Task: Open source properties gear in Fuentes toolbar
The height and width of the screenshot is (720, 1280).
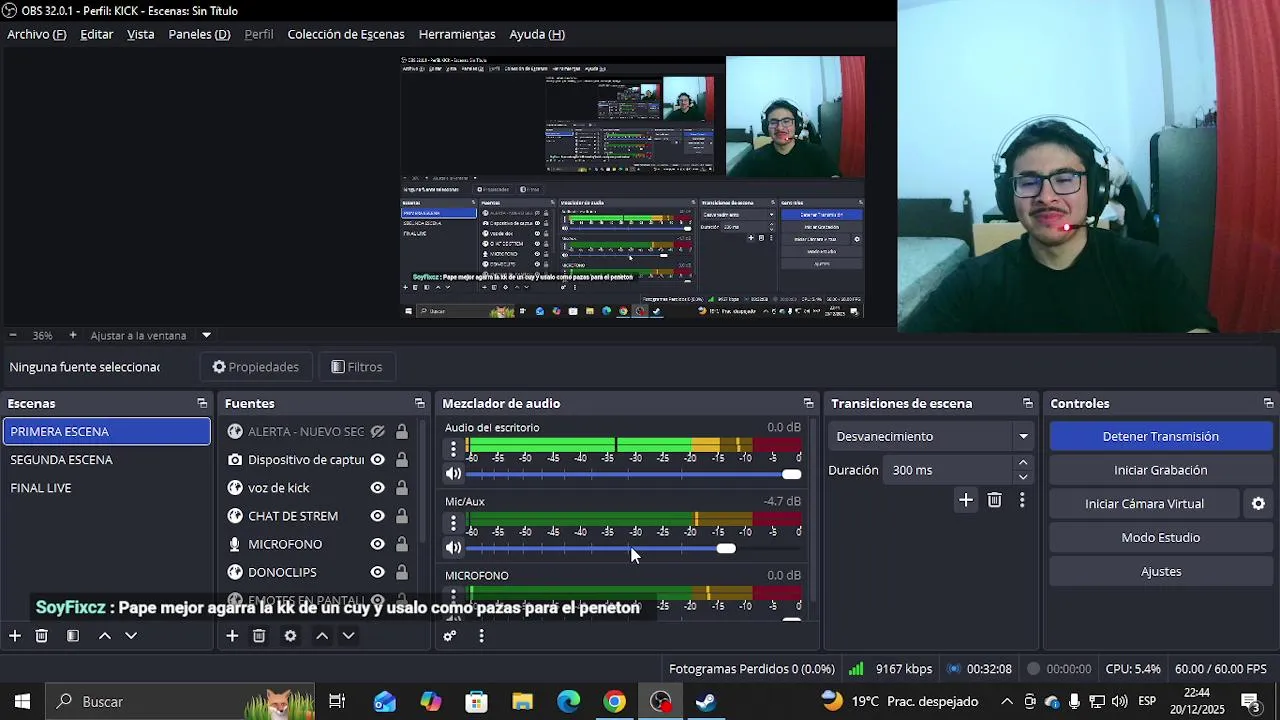Action: (290, 636)
